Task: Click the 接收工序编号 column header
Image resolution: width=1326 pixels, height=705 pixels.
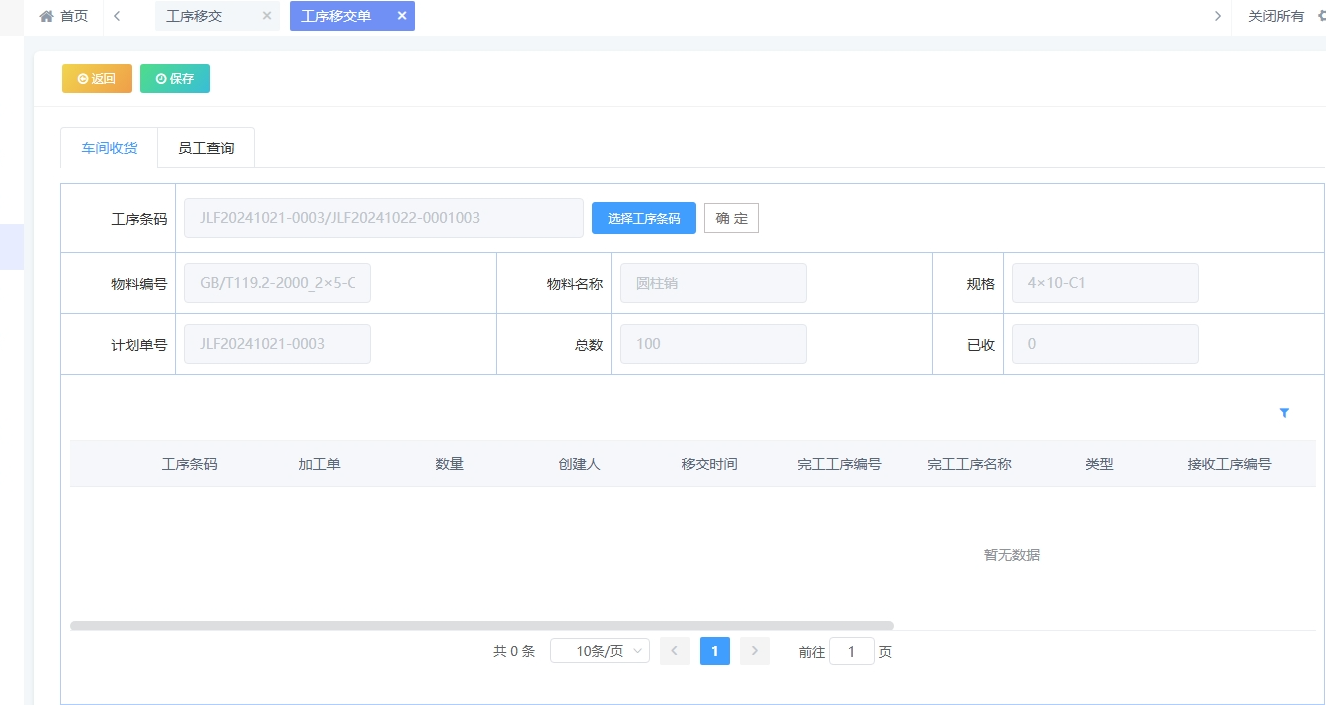Action: 1230,464
